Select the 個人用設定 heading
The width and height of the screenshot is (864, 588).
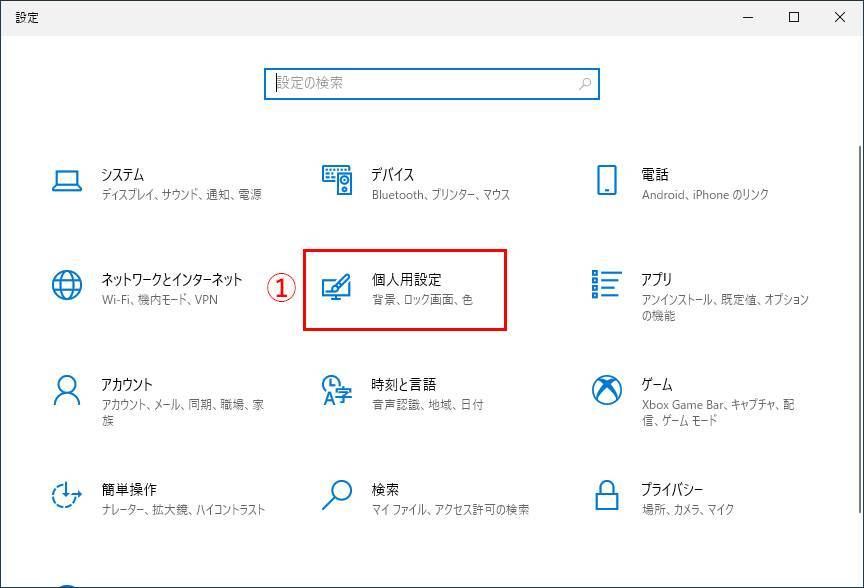(407, 279)
